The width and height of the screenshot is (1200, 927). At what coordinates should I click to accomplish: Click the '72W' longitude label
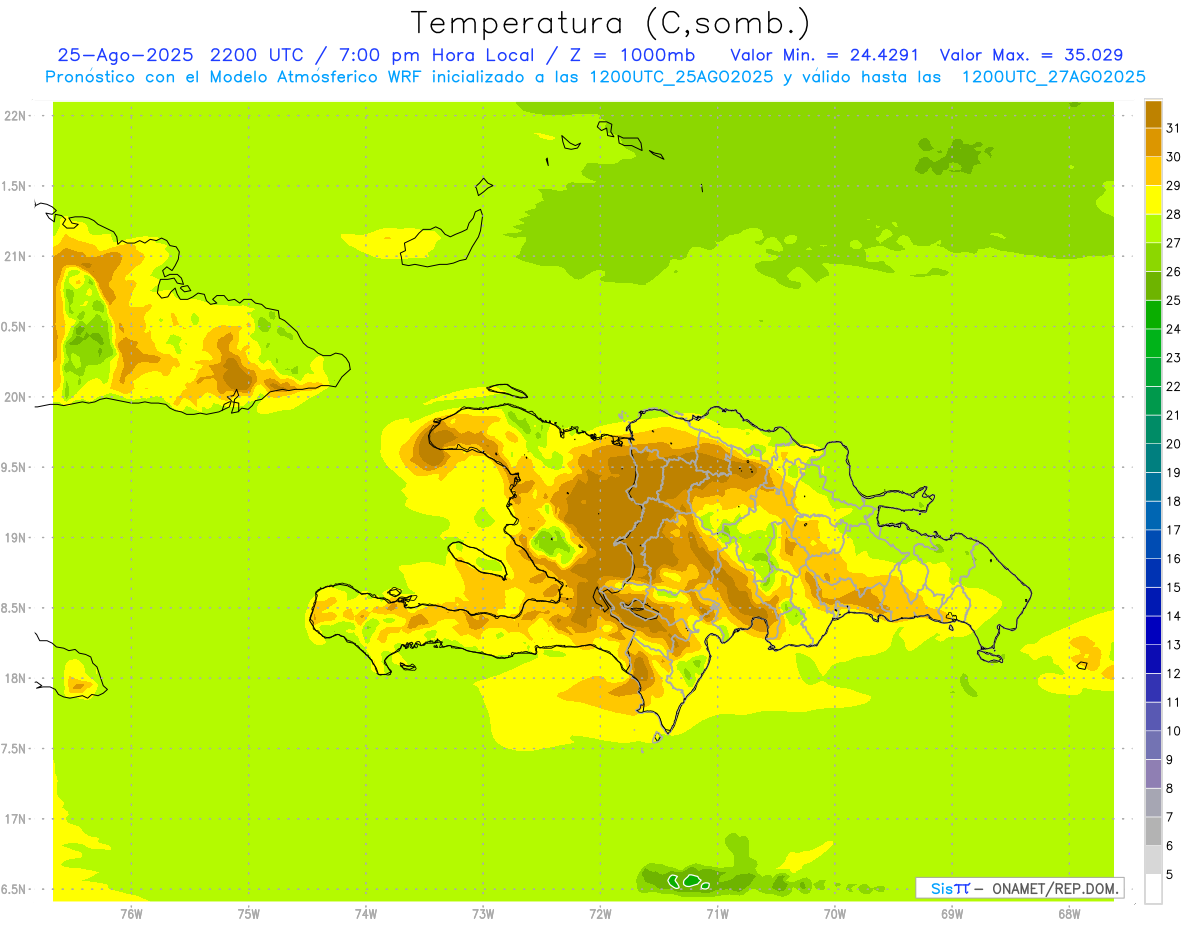pos(600,914)
